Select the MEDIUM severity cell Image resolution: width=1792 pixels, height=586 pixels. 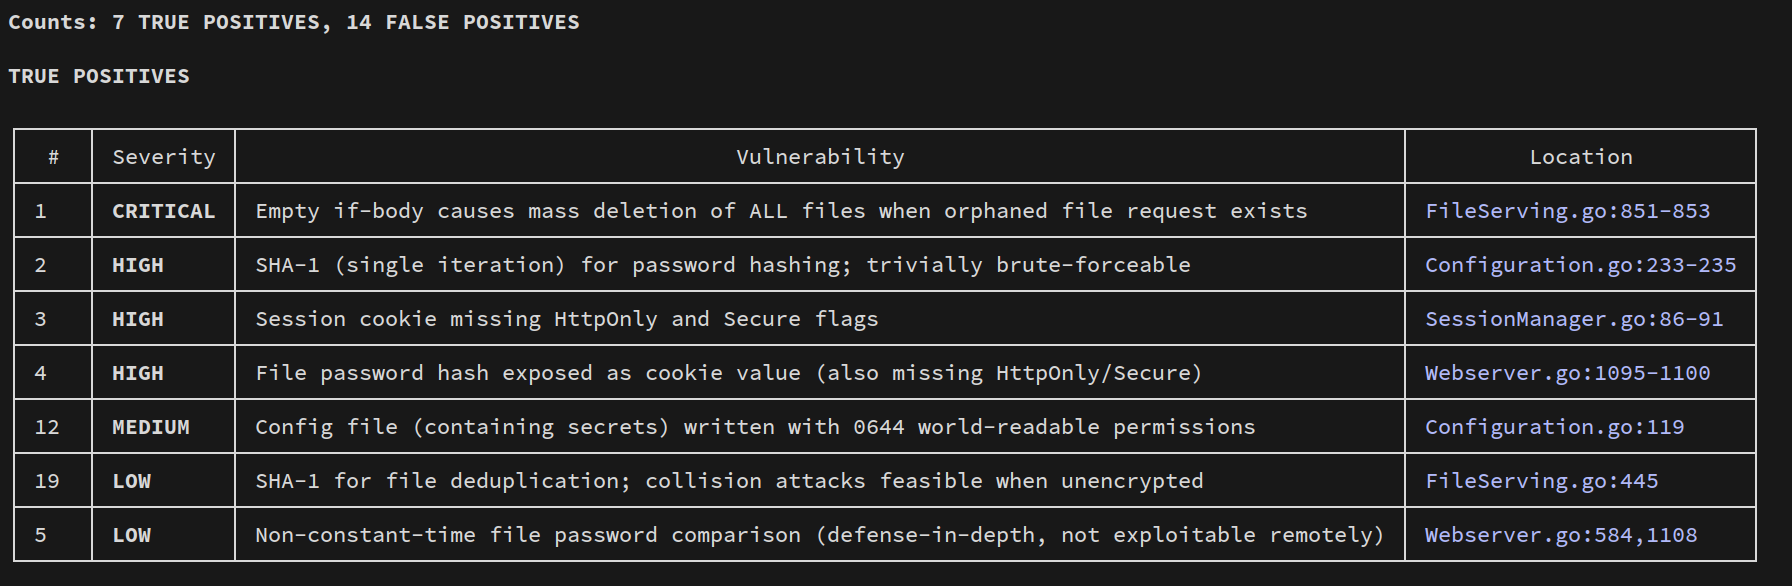click(x=150, y=427)
